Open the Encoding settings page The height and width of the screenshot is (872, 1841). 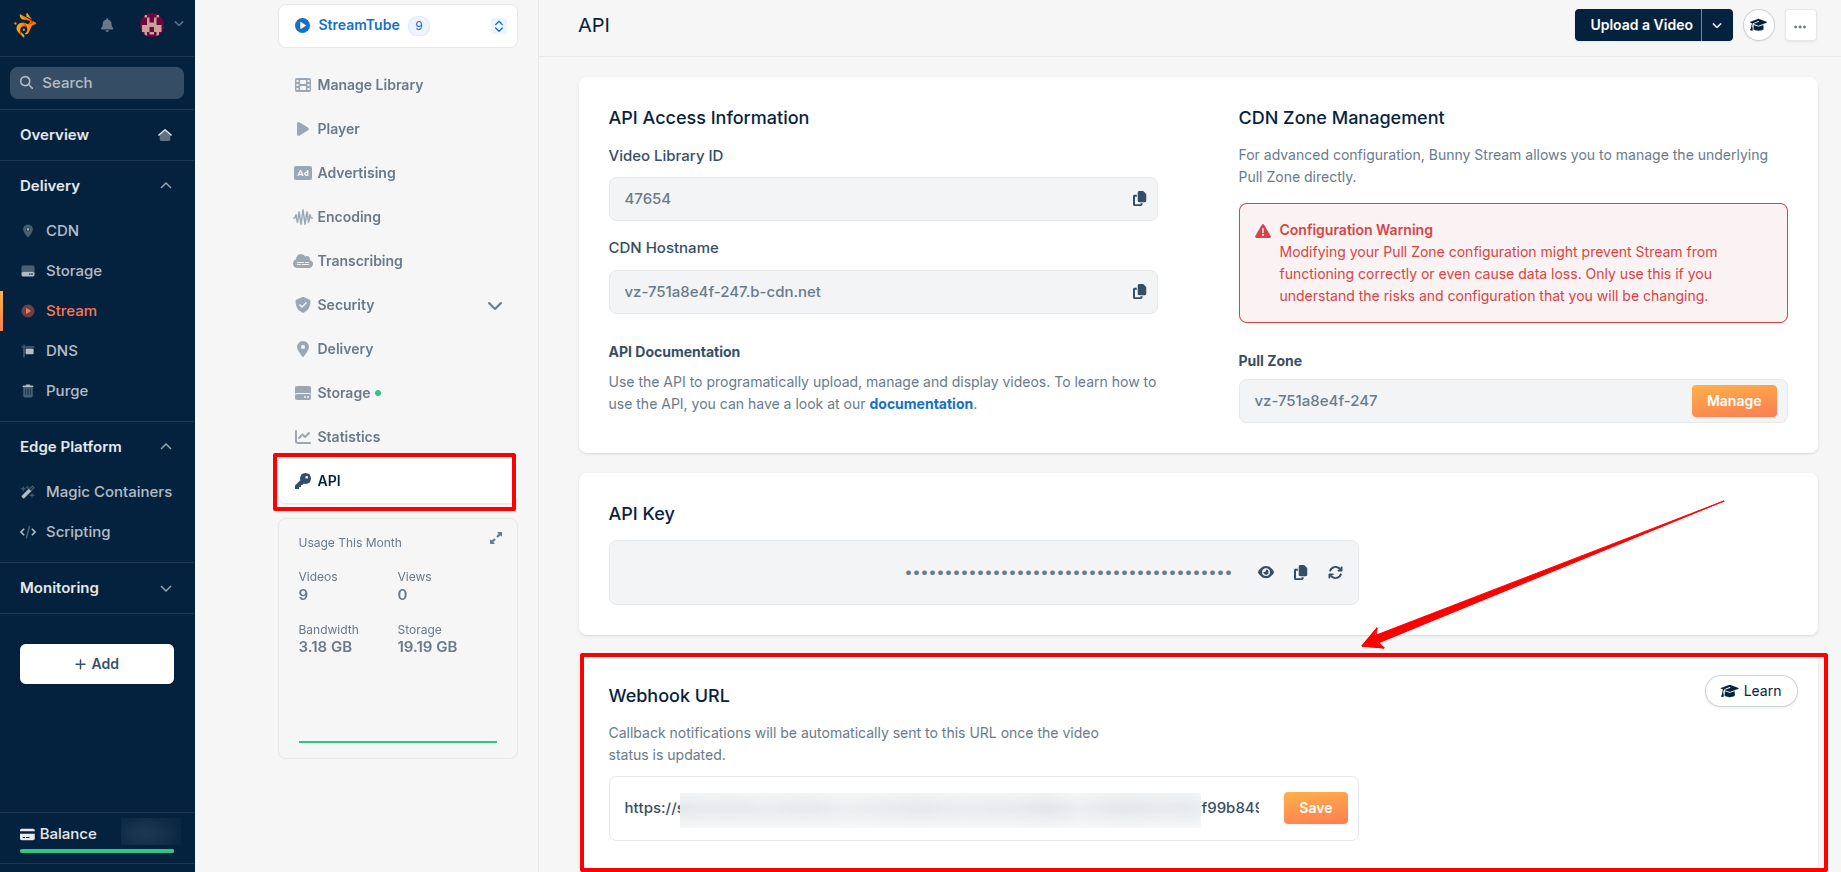tap(348, 217)
